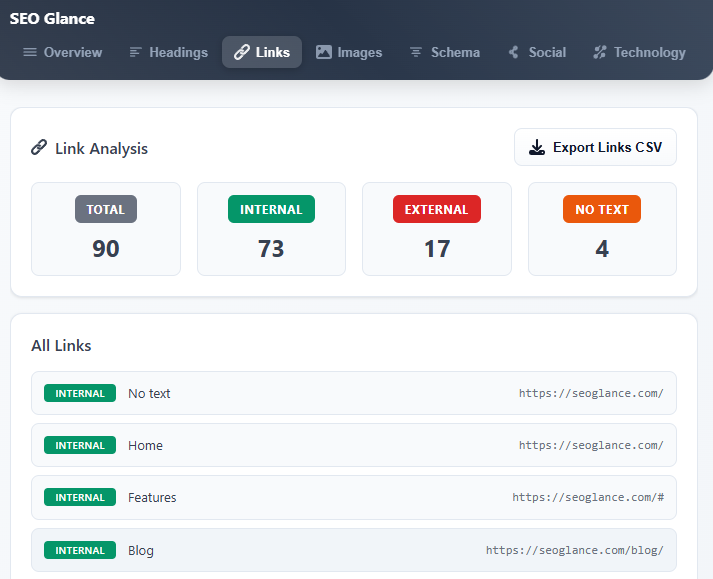Click the picture icon in Images tab
Viewport: 713px width, 579px height.
tap(324, 52)
